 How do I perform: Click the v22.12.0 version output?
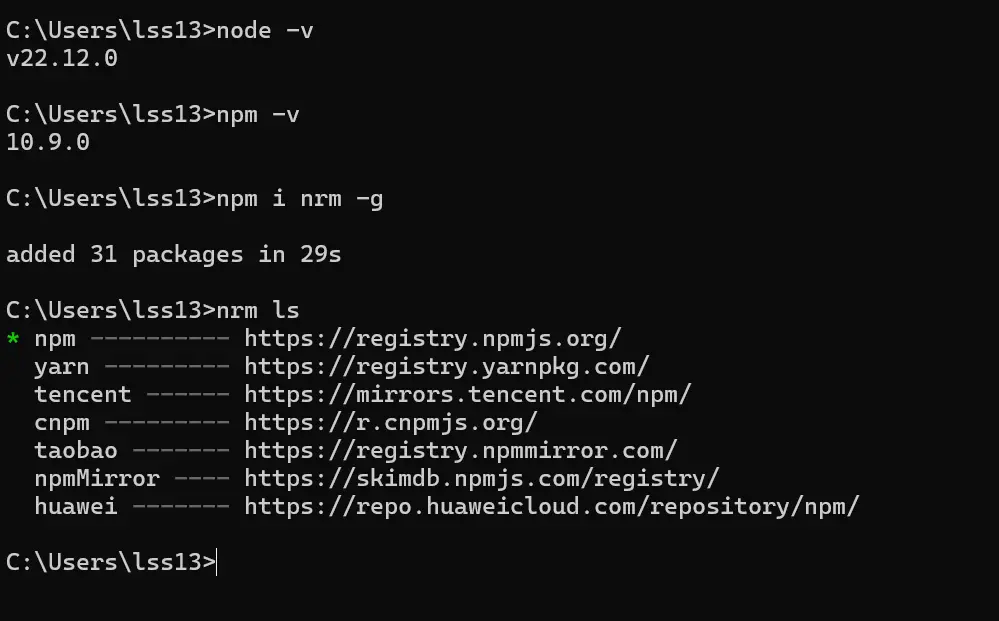[x=62, y=59]
